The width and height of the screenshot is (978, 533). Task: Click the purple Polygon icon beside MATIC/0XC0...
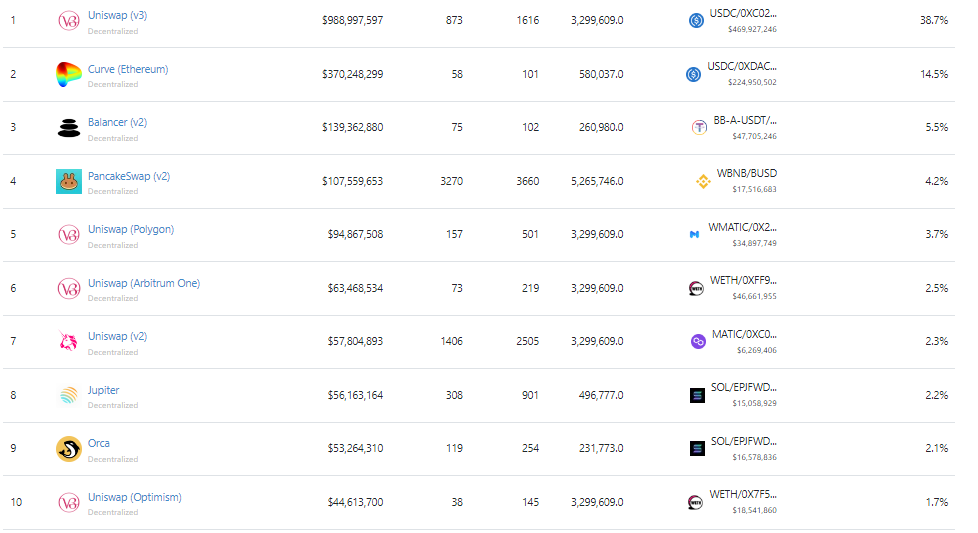coord(699,342)
